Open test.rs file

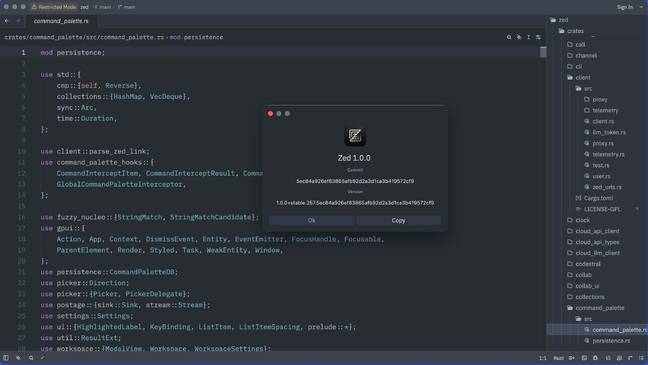coord(597,165)
